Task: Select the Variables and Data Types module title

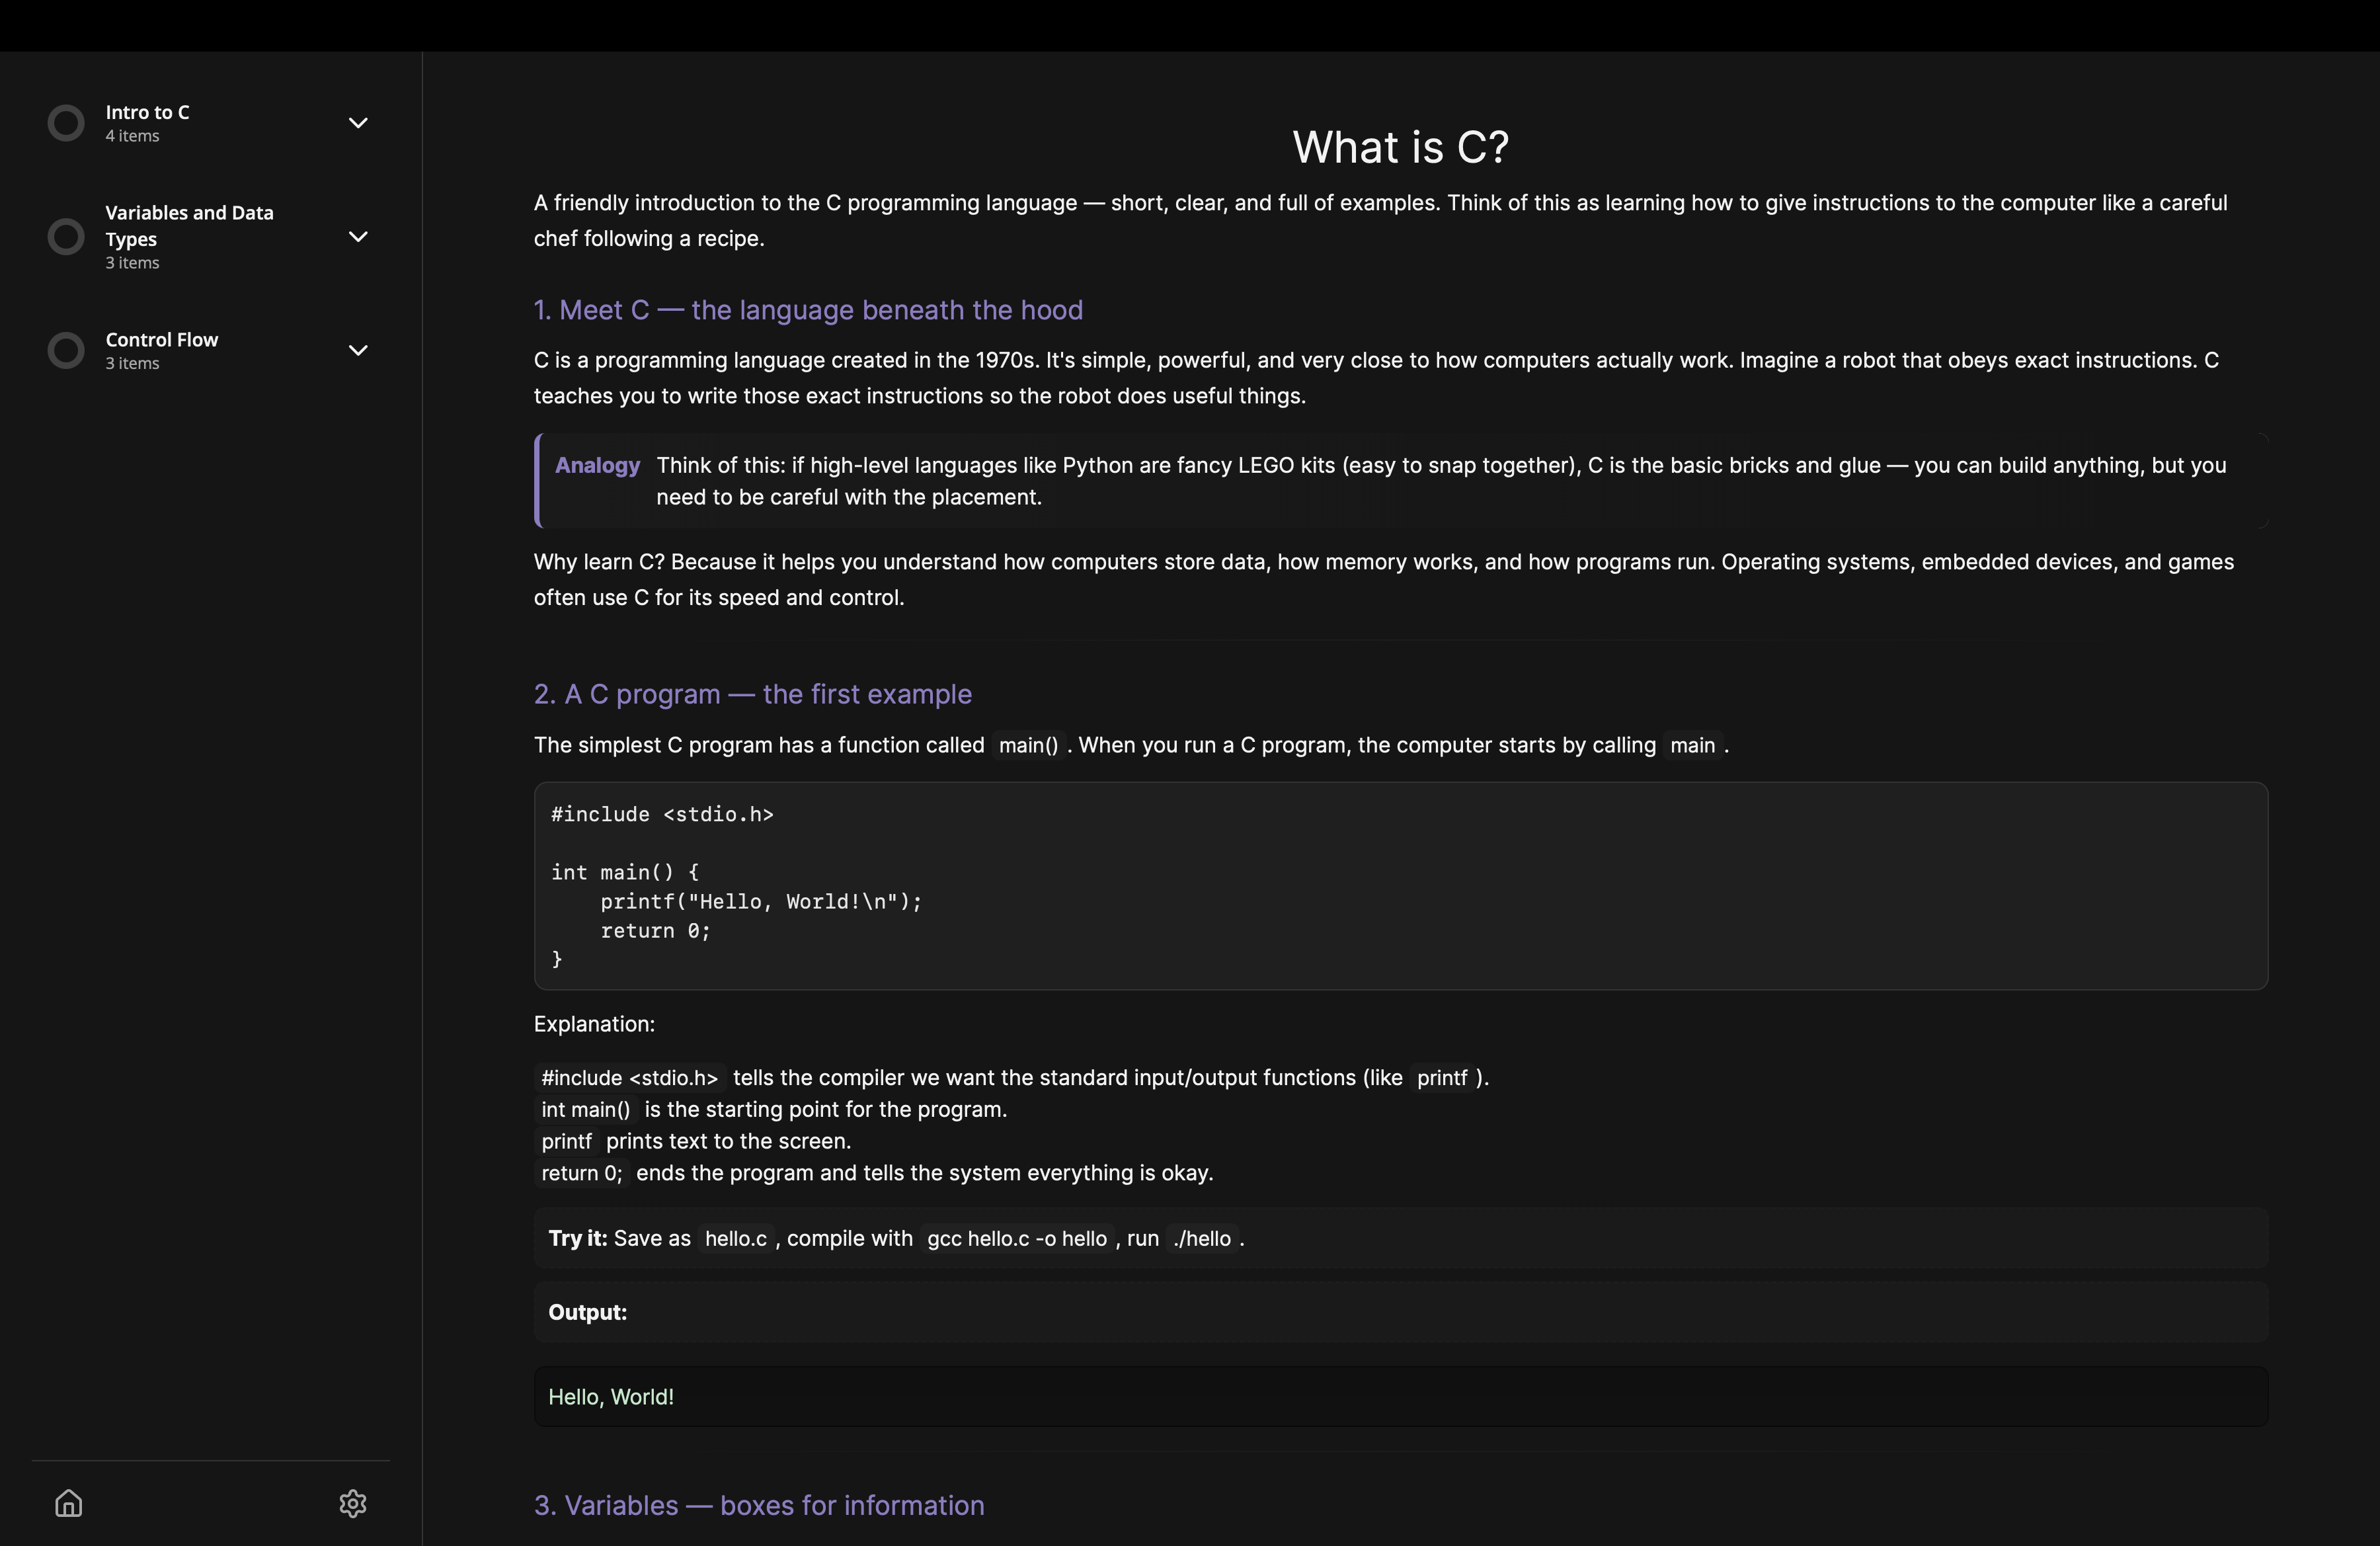Action: [x=189, y=225]
